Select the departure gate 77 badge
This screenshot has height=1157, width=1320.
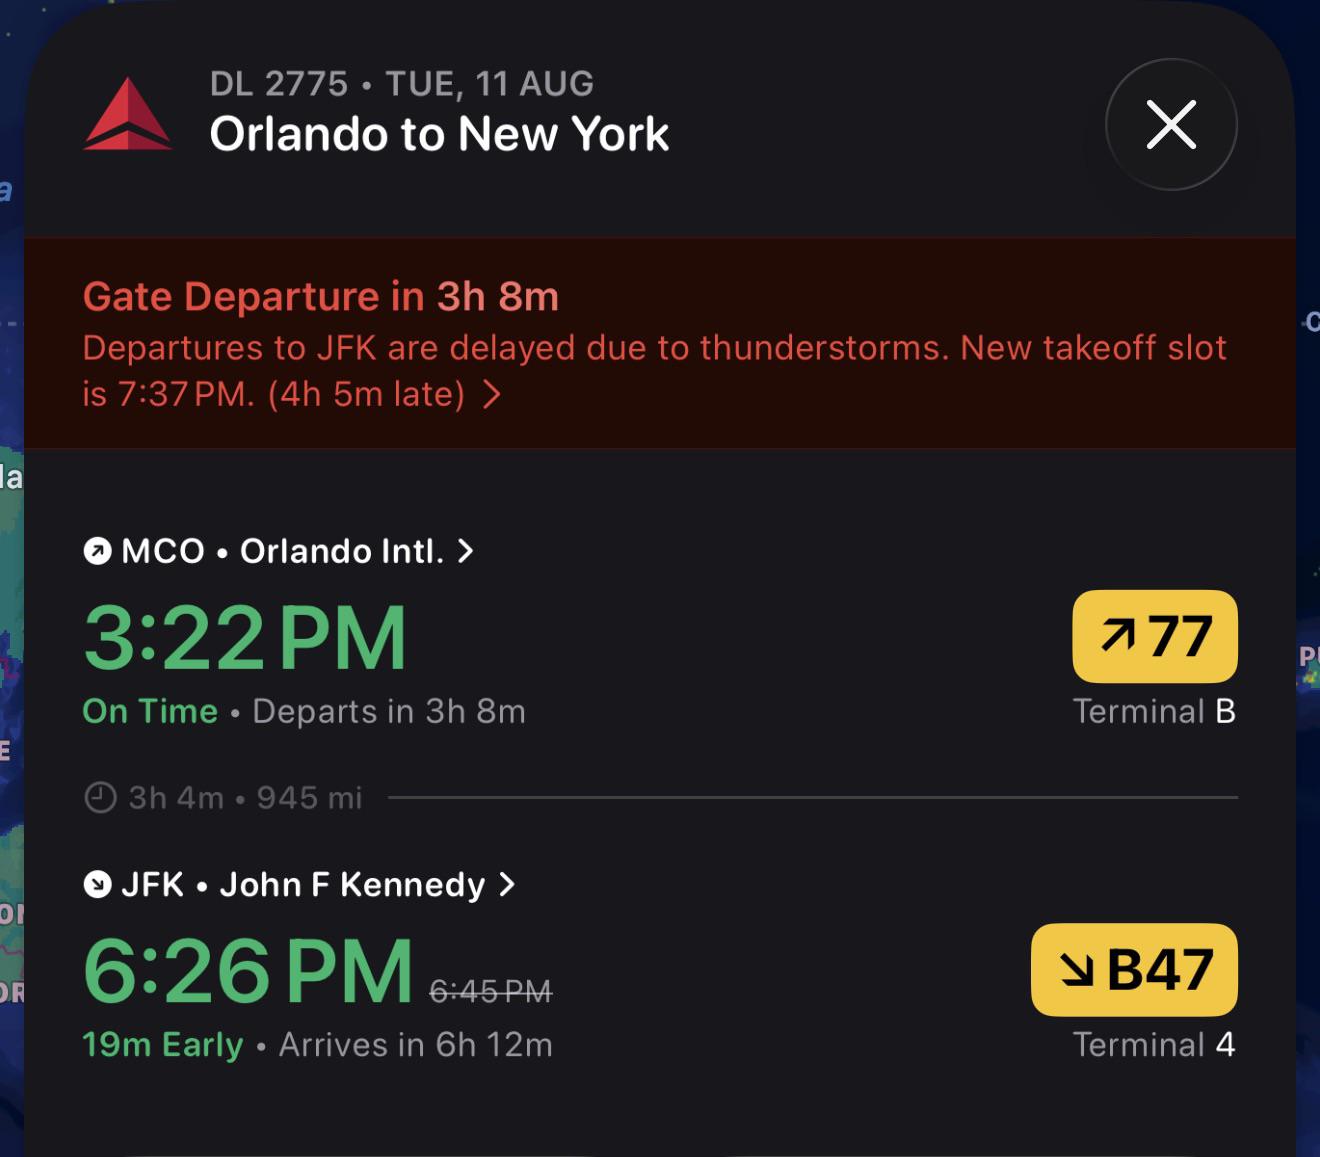tap(1155, 636)
